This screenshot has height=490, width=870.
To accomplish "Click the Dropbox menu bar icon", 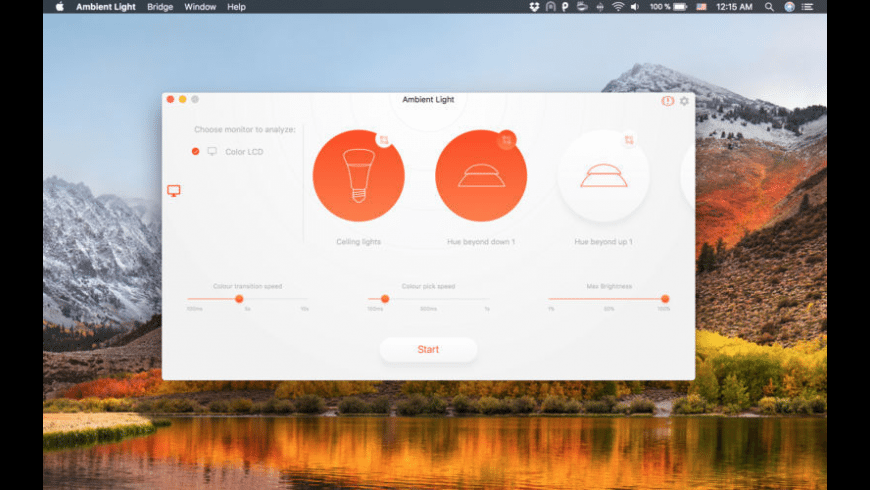I will (534, 7).
